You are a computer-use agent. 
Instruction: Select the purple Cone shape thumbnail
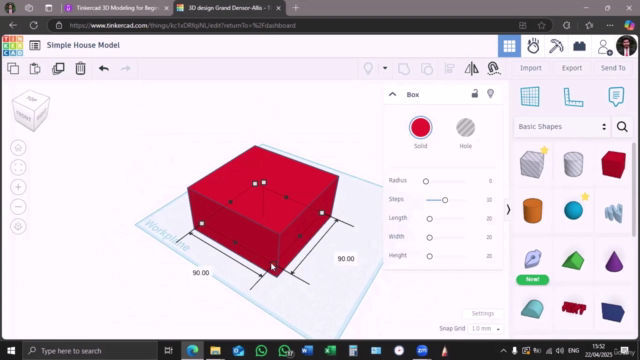(x=614, y=261)
